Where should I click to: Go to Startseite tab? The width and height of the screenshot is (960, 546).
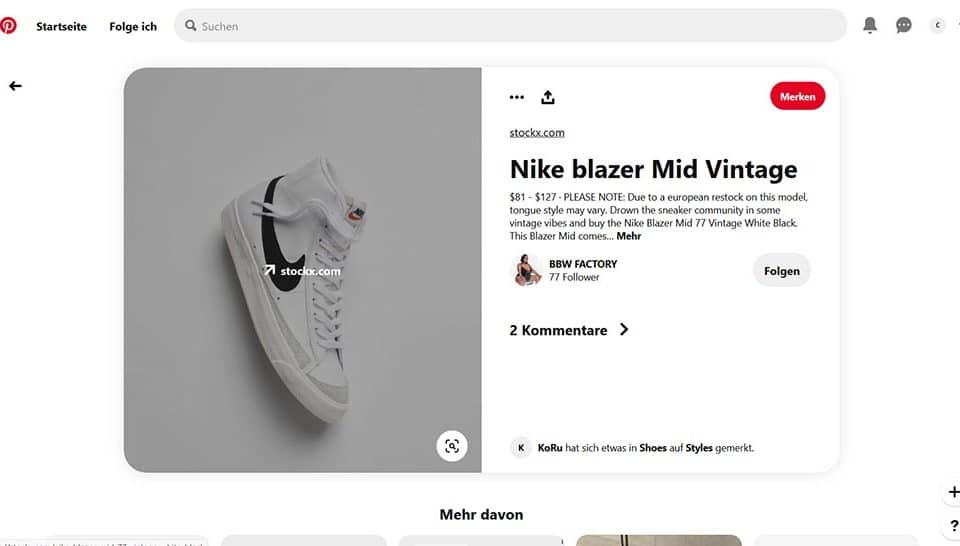[x=62, y=27]
